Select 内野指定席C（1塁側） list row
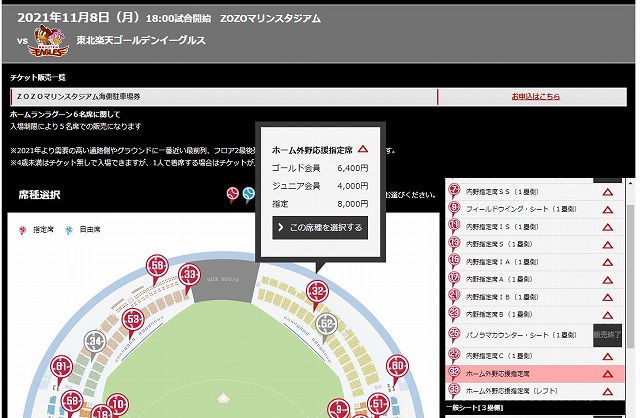The height and width of the screenshot is (418, 640). click(535, 356)
